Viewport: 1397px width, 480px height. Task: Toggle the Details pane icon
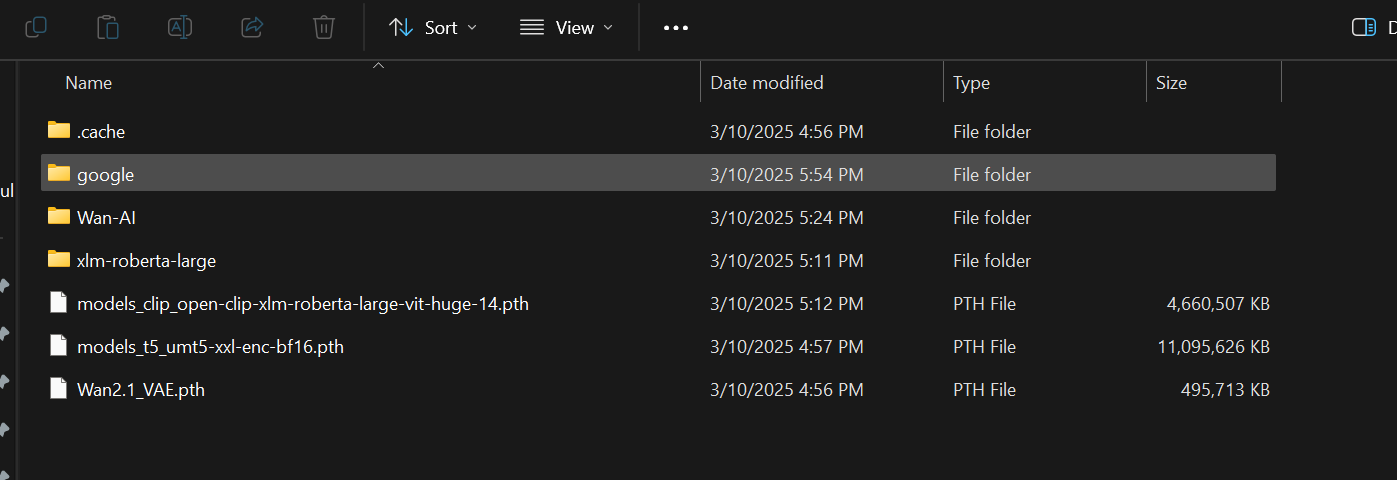click(x=1363, y=27)
